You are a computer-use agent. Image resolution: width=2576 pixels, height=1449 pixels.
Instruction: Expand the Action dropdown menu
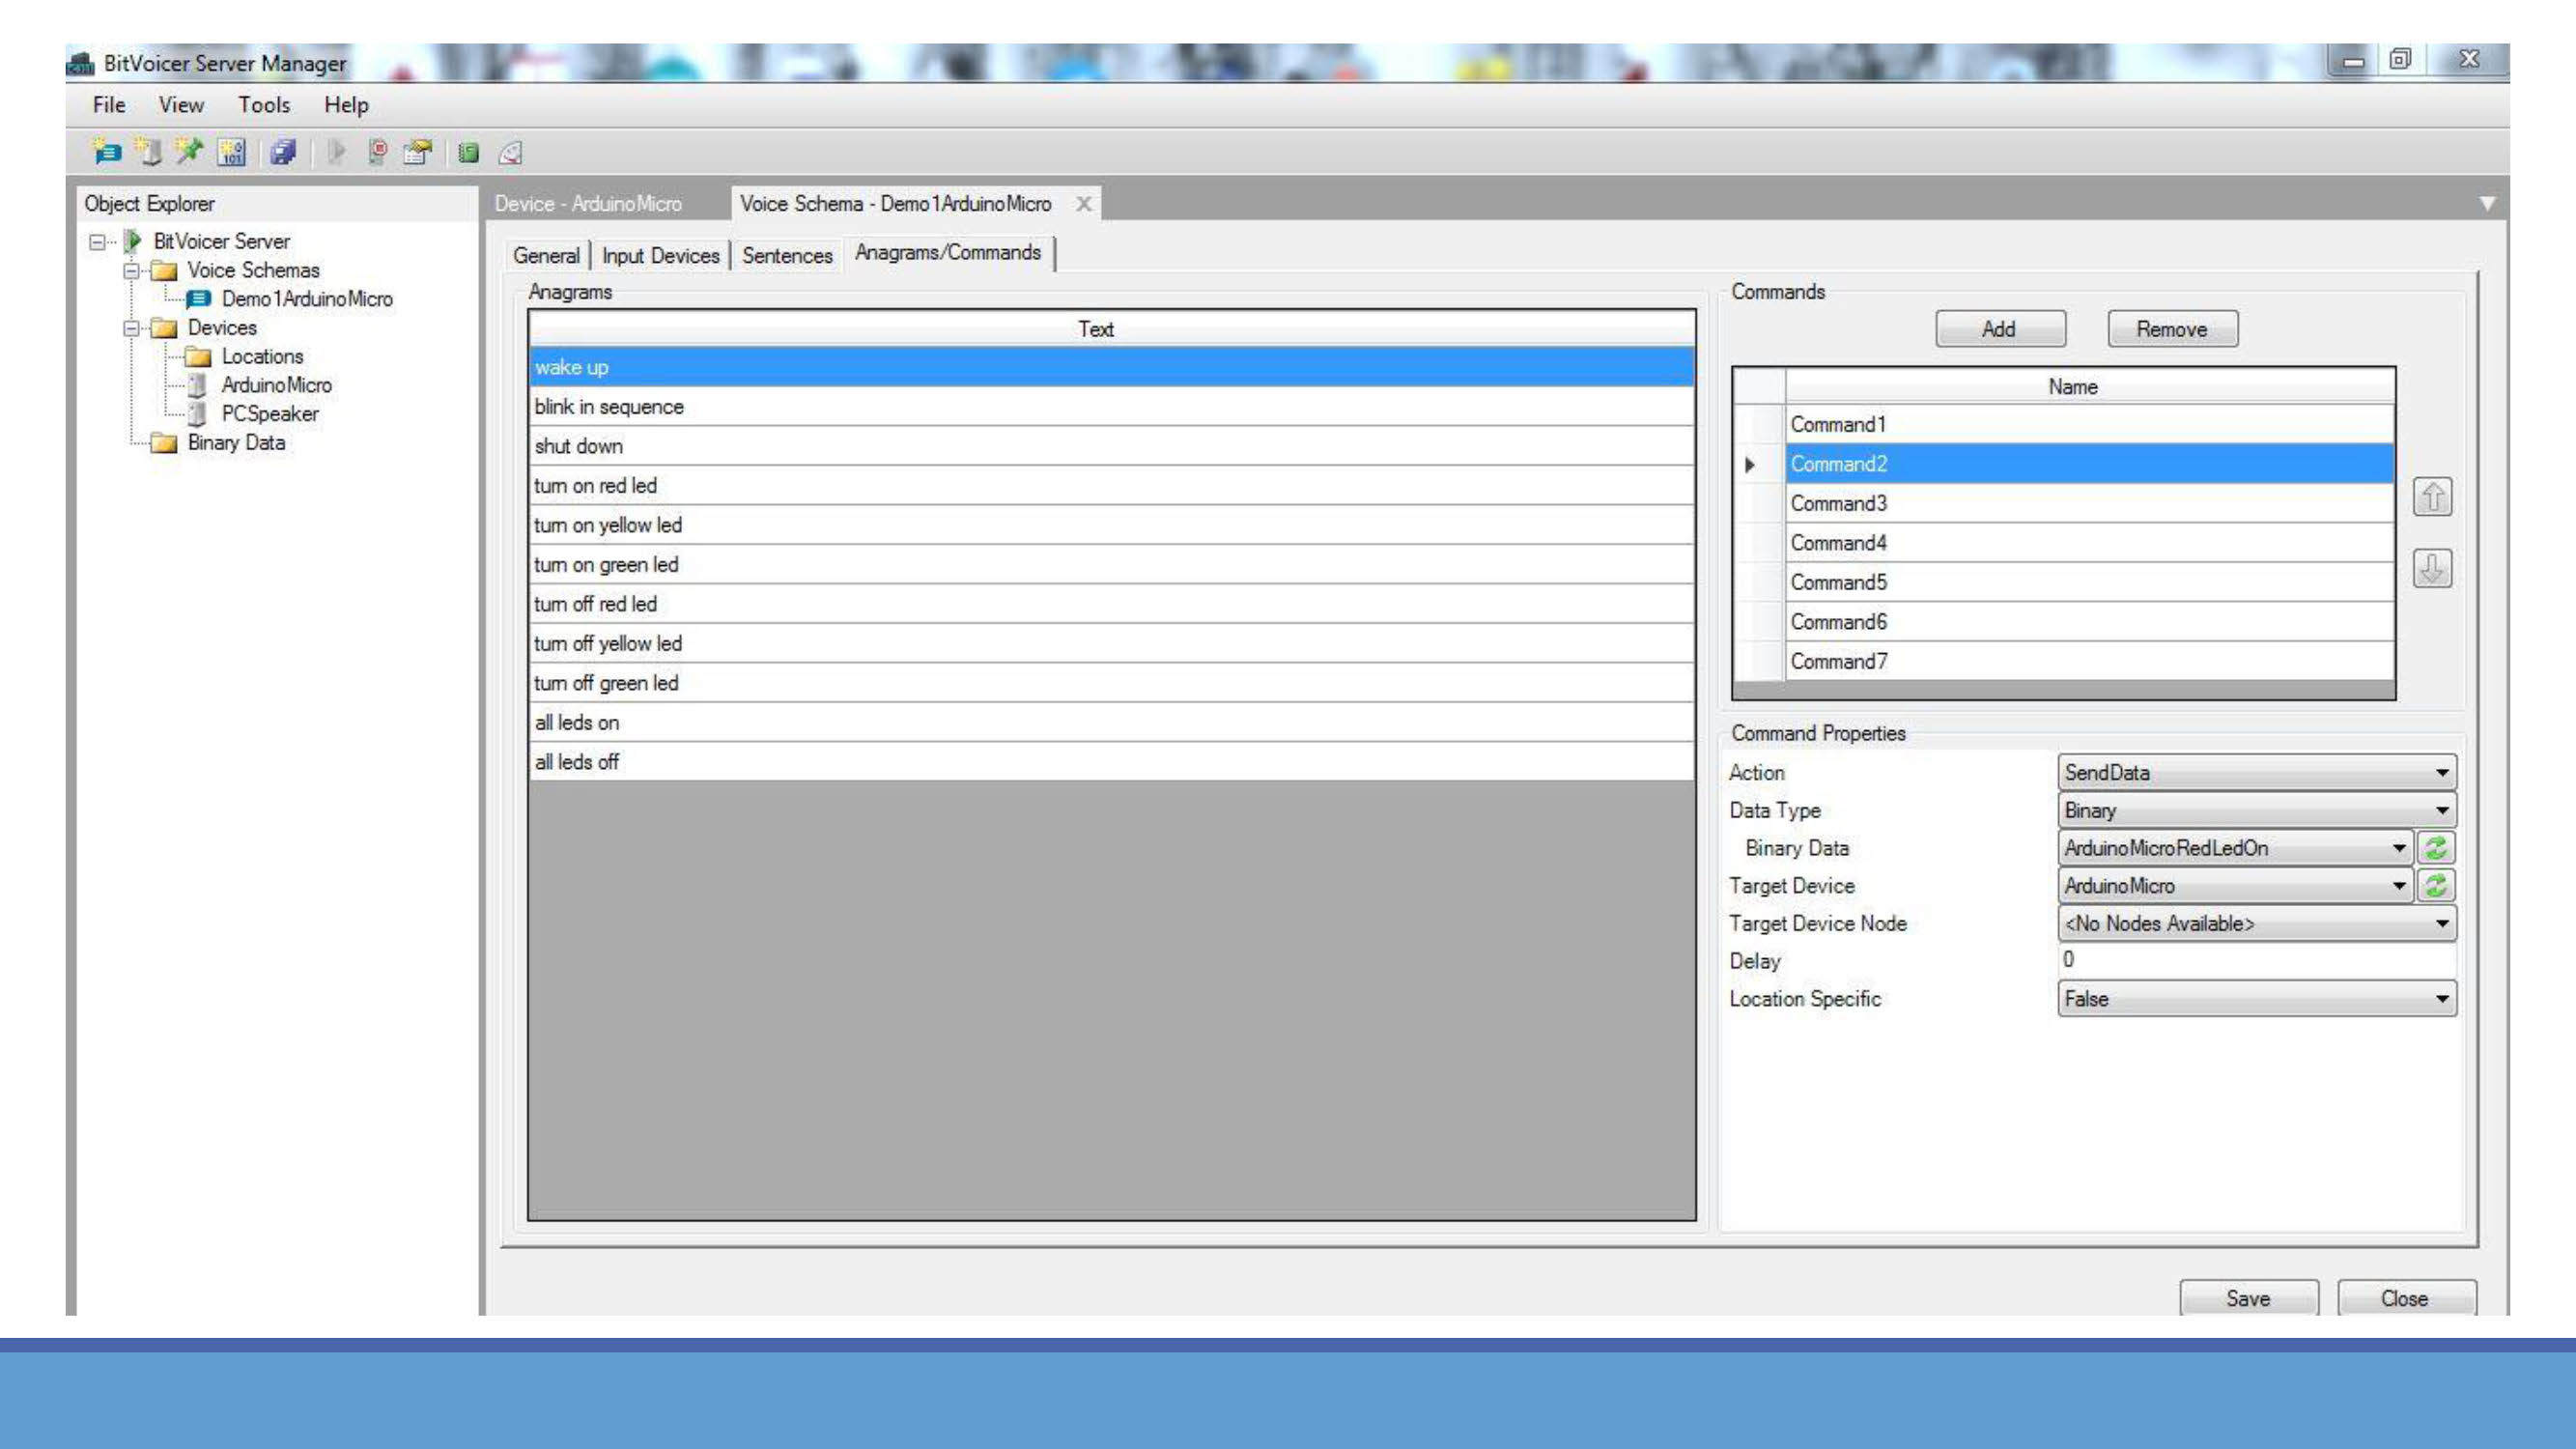point(2442,772)
